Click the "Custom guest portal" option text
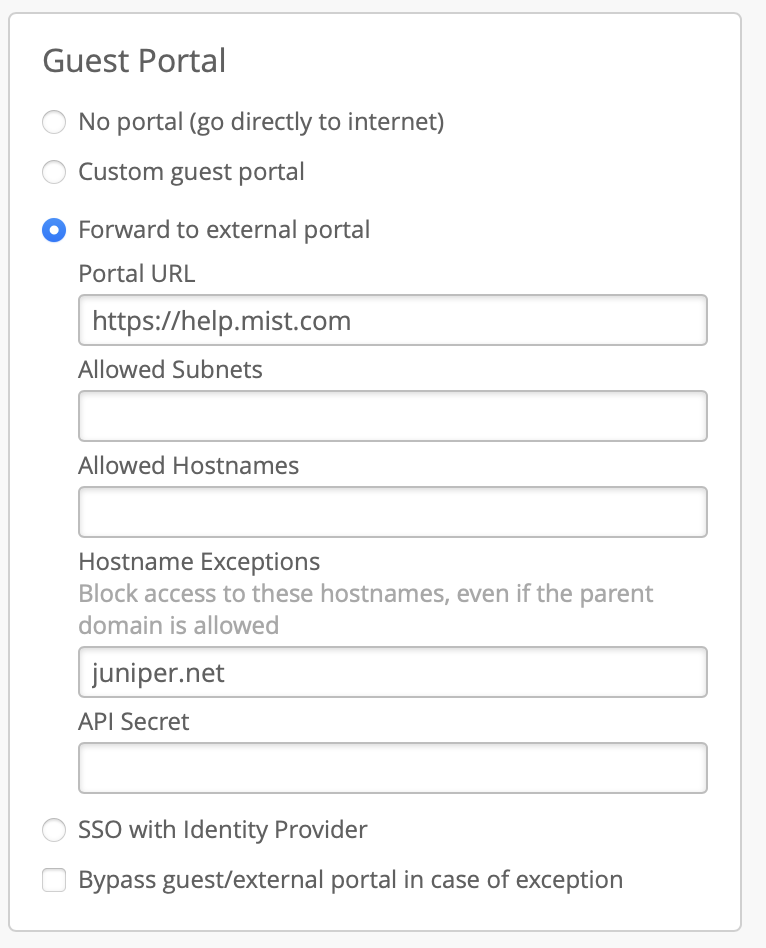This screenshot has height=948, width=766. pyautogui.click(x=191, y=173)
